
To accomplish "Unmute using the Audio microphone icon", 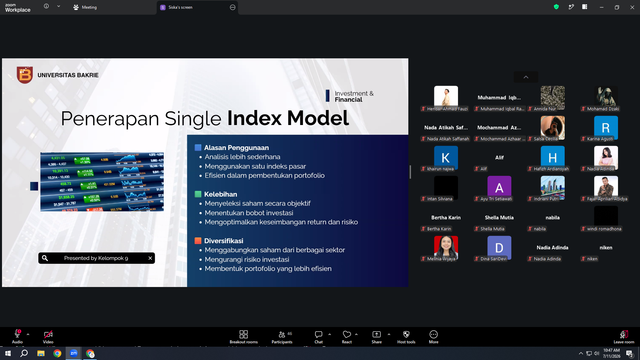I will point(17,334).
